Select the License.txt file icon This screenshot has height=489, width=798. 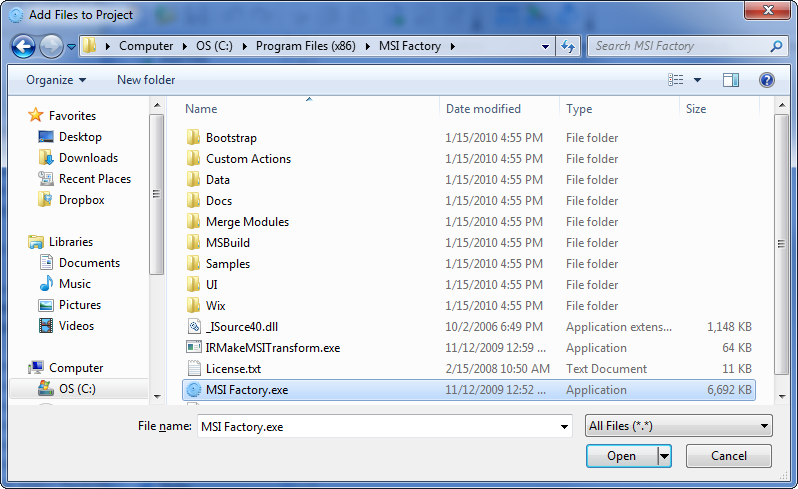tap(194, 368)
